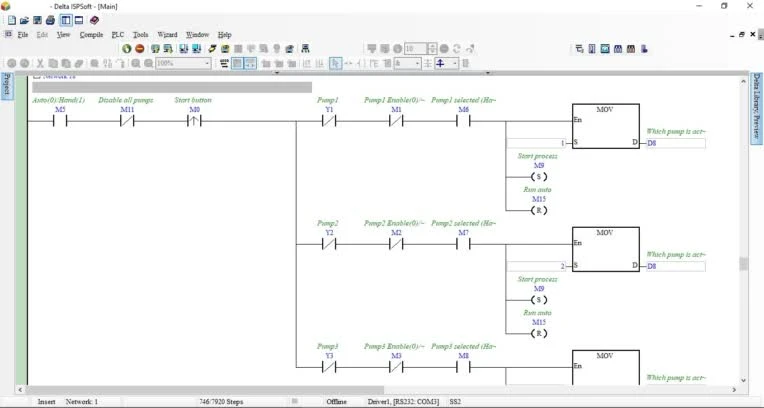Click the green Run PLC icon
The width and height of the screenshot is (764, 408).
pyautogui.click(x=127, y=48)
